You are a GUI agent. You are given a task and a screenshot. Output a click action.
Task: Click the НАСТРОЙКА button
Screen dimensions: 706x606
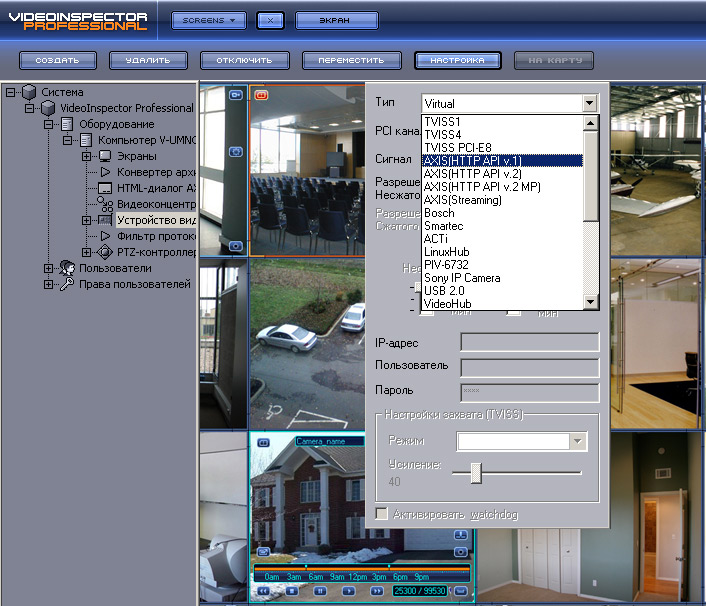(x=457, y=60)
